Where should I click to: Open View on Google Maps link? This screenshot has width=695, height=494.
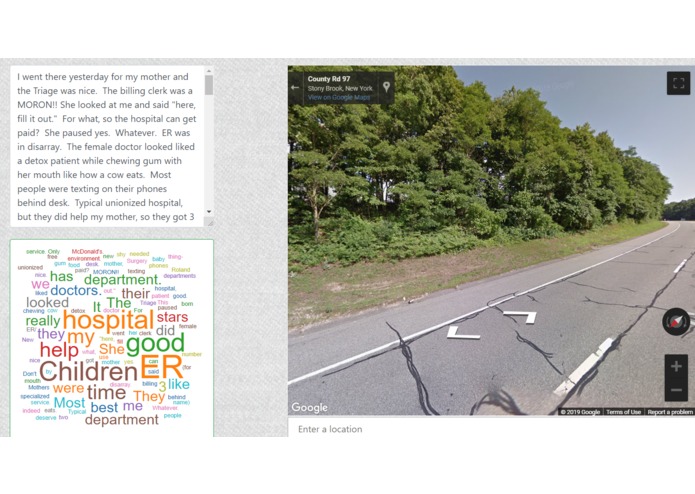tap(339, 97)
